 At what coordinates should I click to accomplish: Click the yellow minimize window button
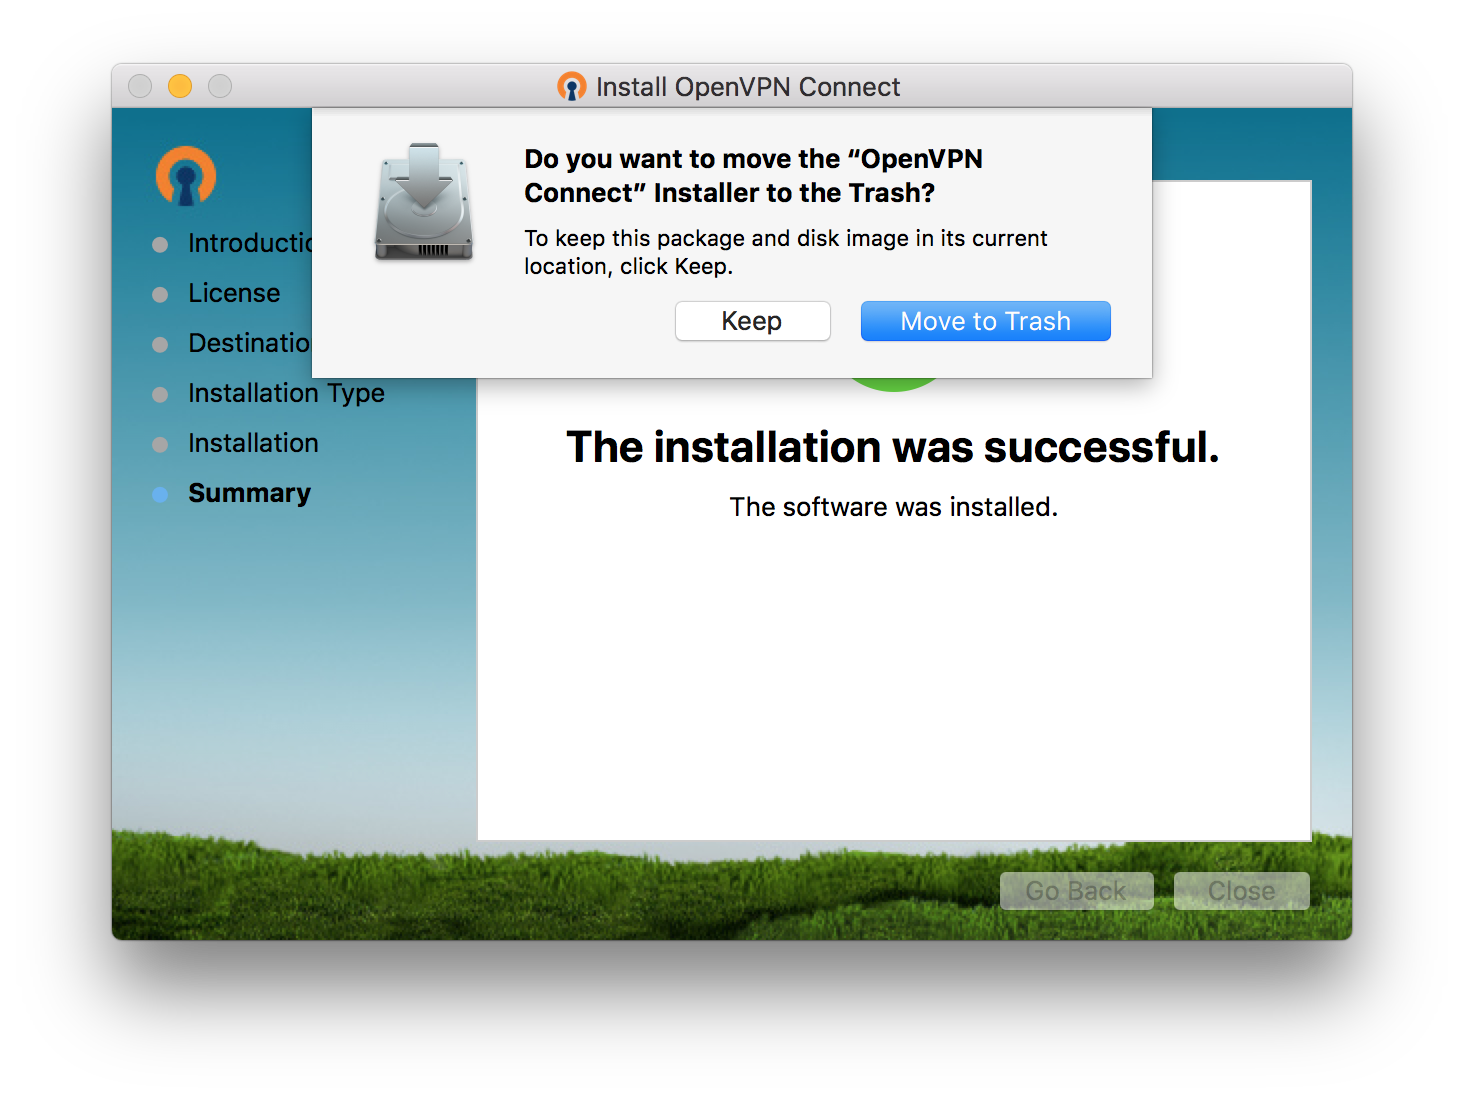point(180,87)
